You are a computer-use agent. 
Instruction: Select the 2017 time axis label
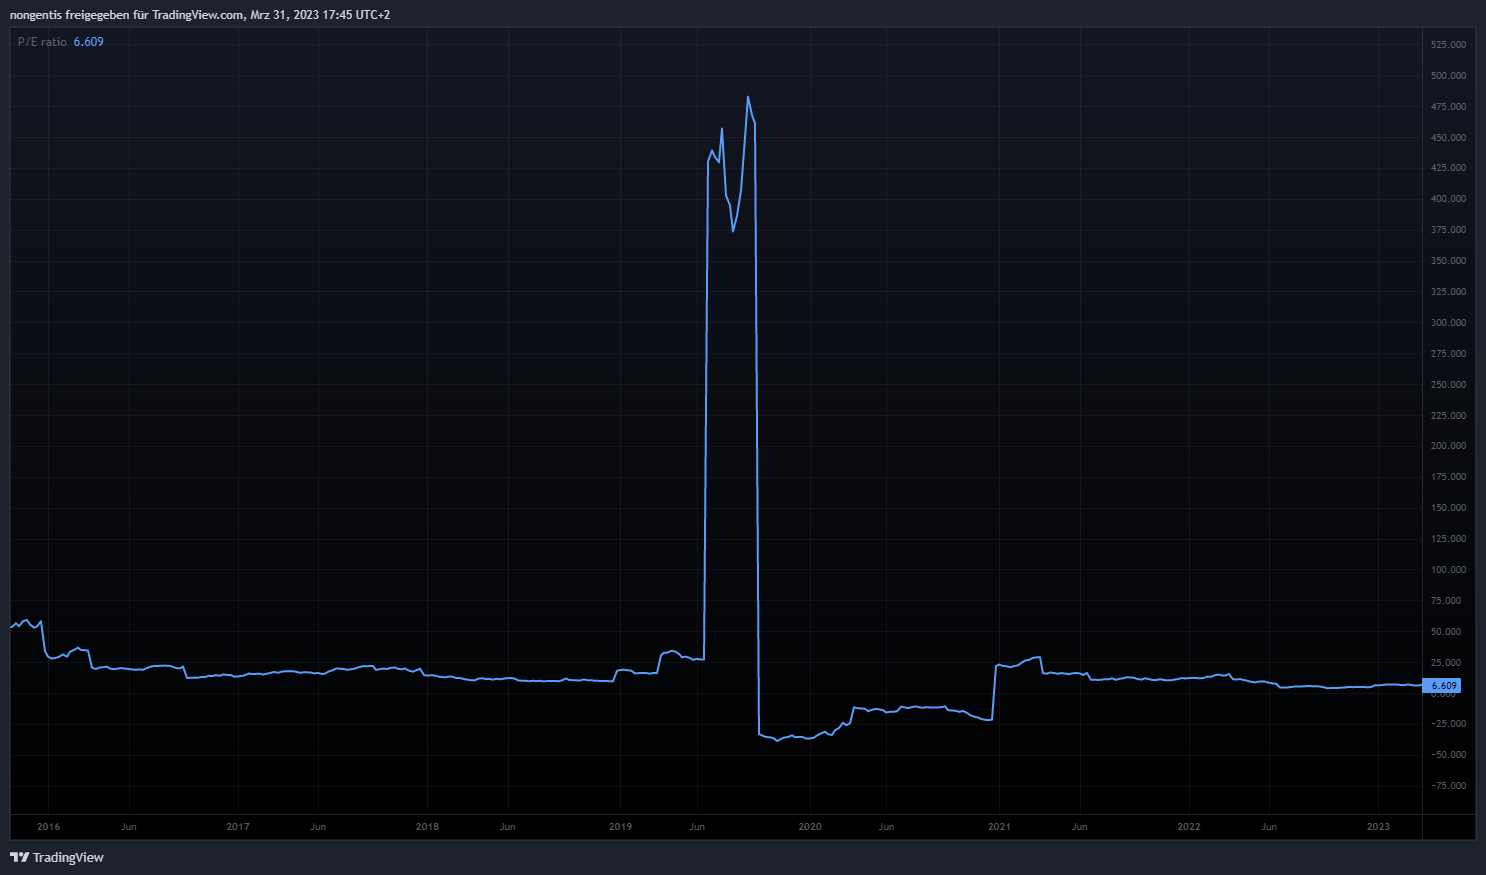pyautogui.click(x=238, y=827)
